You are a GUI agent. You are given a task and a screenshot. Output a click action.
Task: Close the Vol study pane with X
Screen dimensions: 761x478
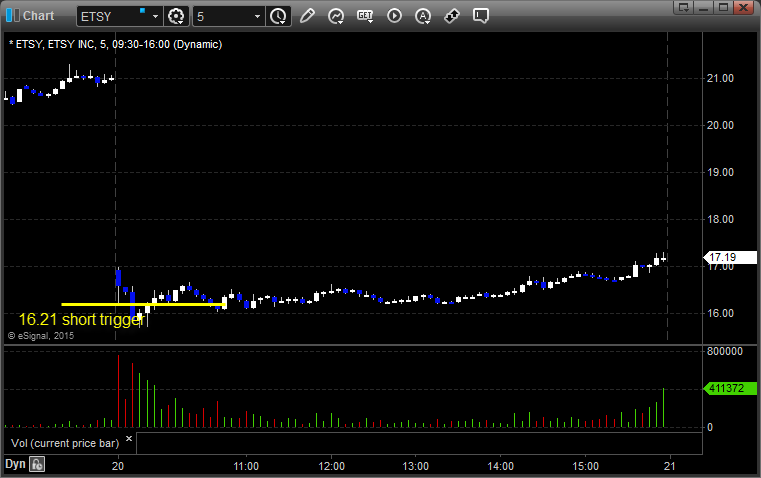point(129,438)
